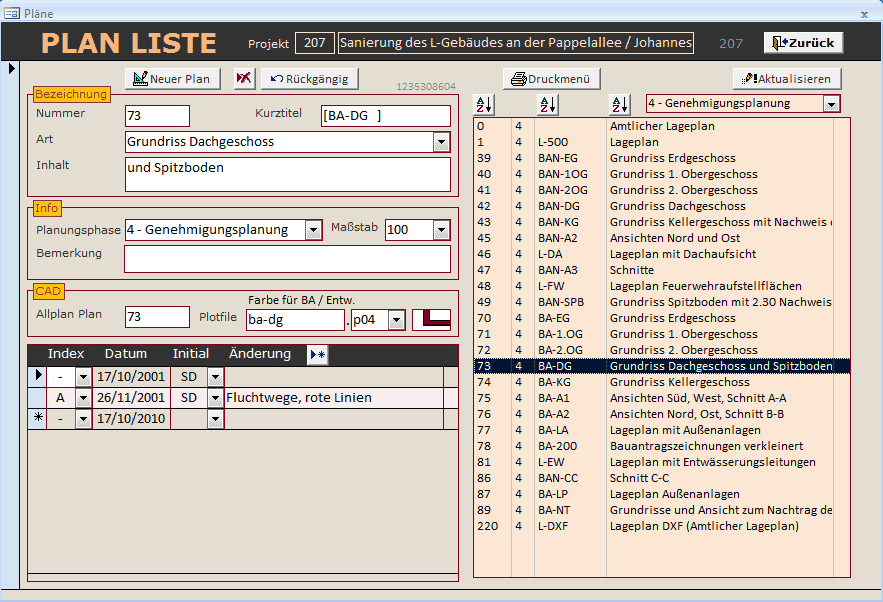Open the Index dropdown showing A
The height and width of the screenshot is (602, 883).
click(83, 398)
